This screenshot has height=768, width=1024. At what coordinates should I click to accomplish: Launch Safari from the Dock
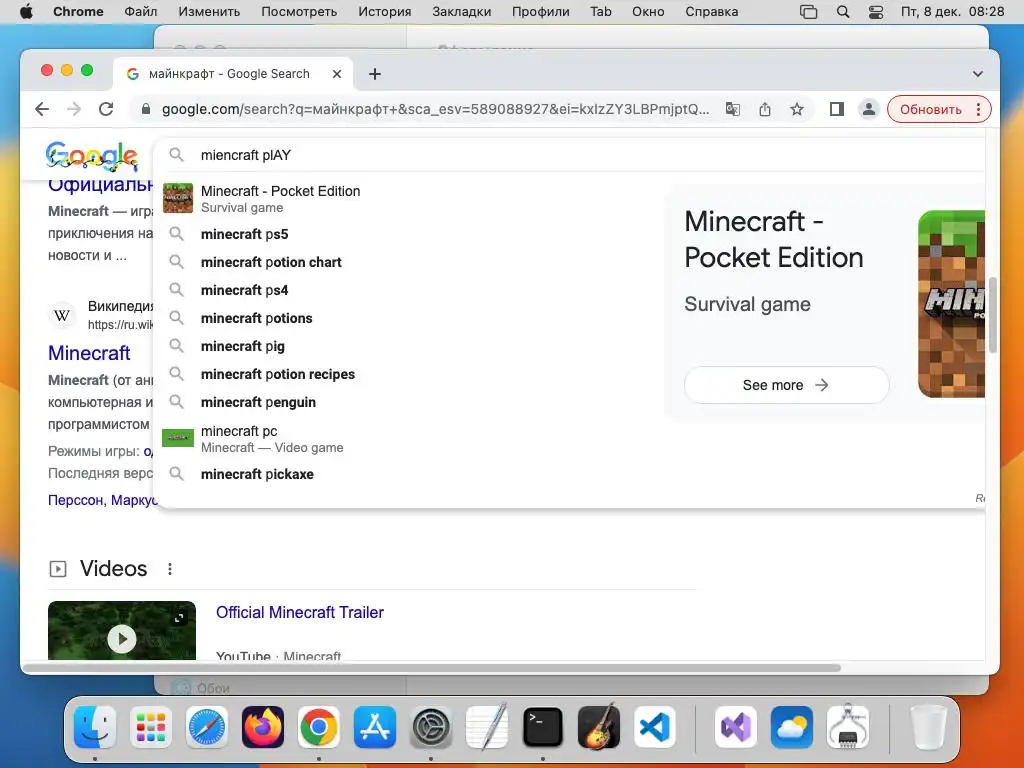coord(207,727)
